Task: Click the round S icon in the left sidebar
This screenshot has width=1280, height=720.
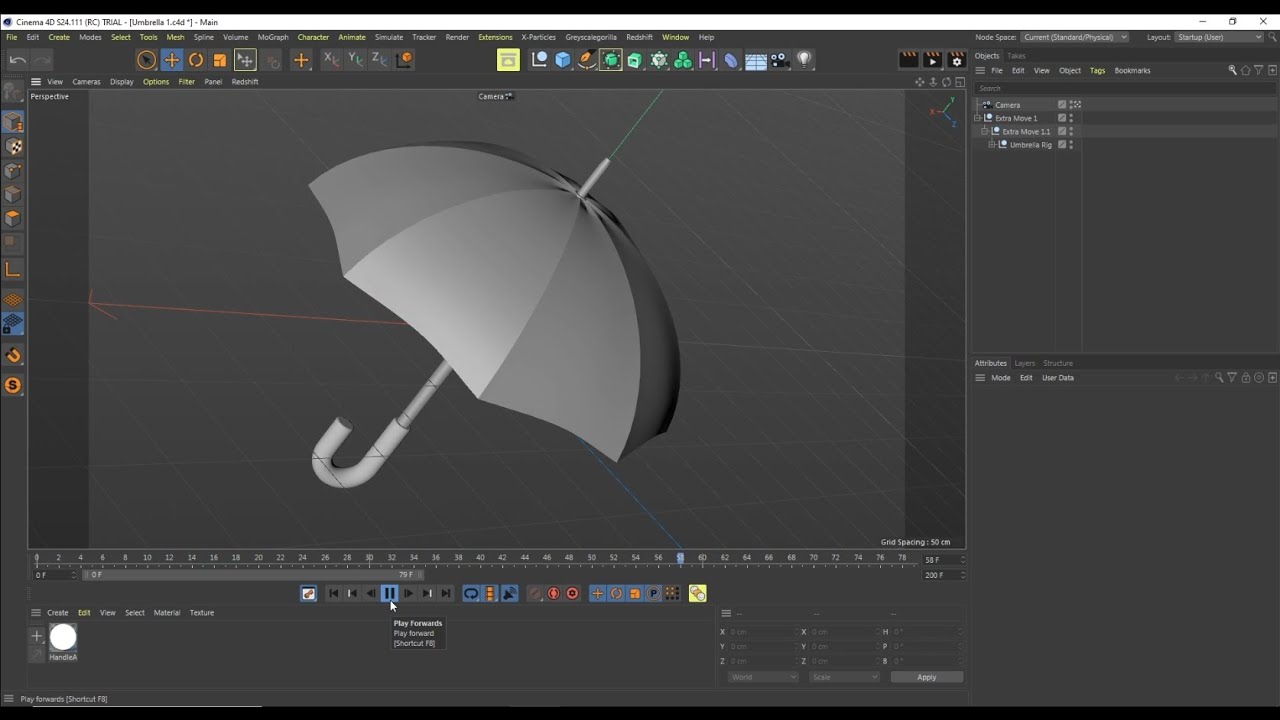Action: point(13,385)
